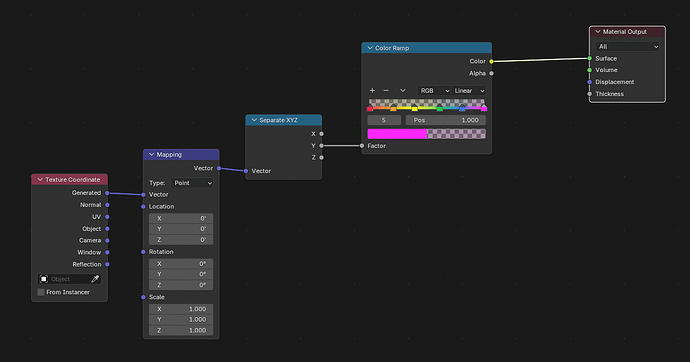The width and height of the screenshot is (690, 362).
Task: Click the Color Ramp Alpha output socket
Action: pos(491,73)
